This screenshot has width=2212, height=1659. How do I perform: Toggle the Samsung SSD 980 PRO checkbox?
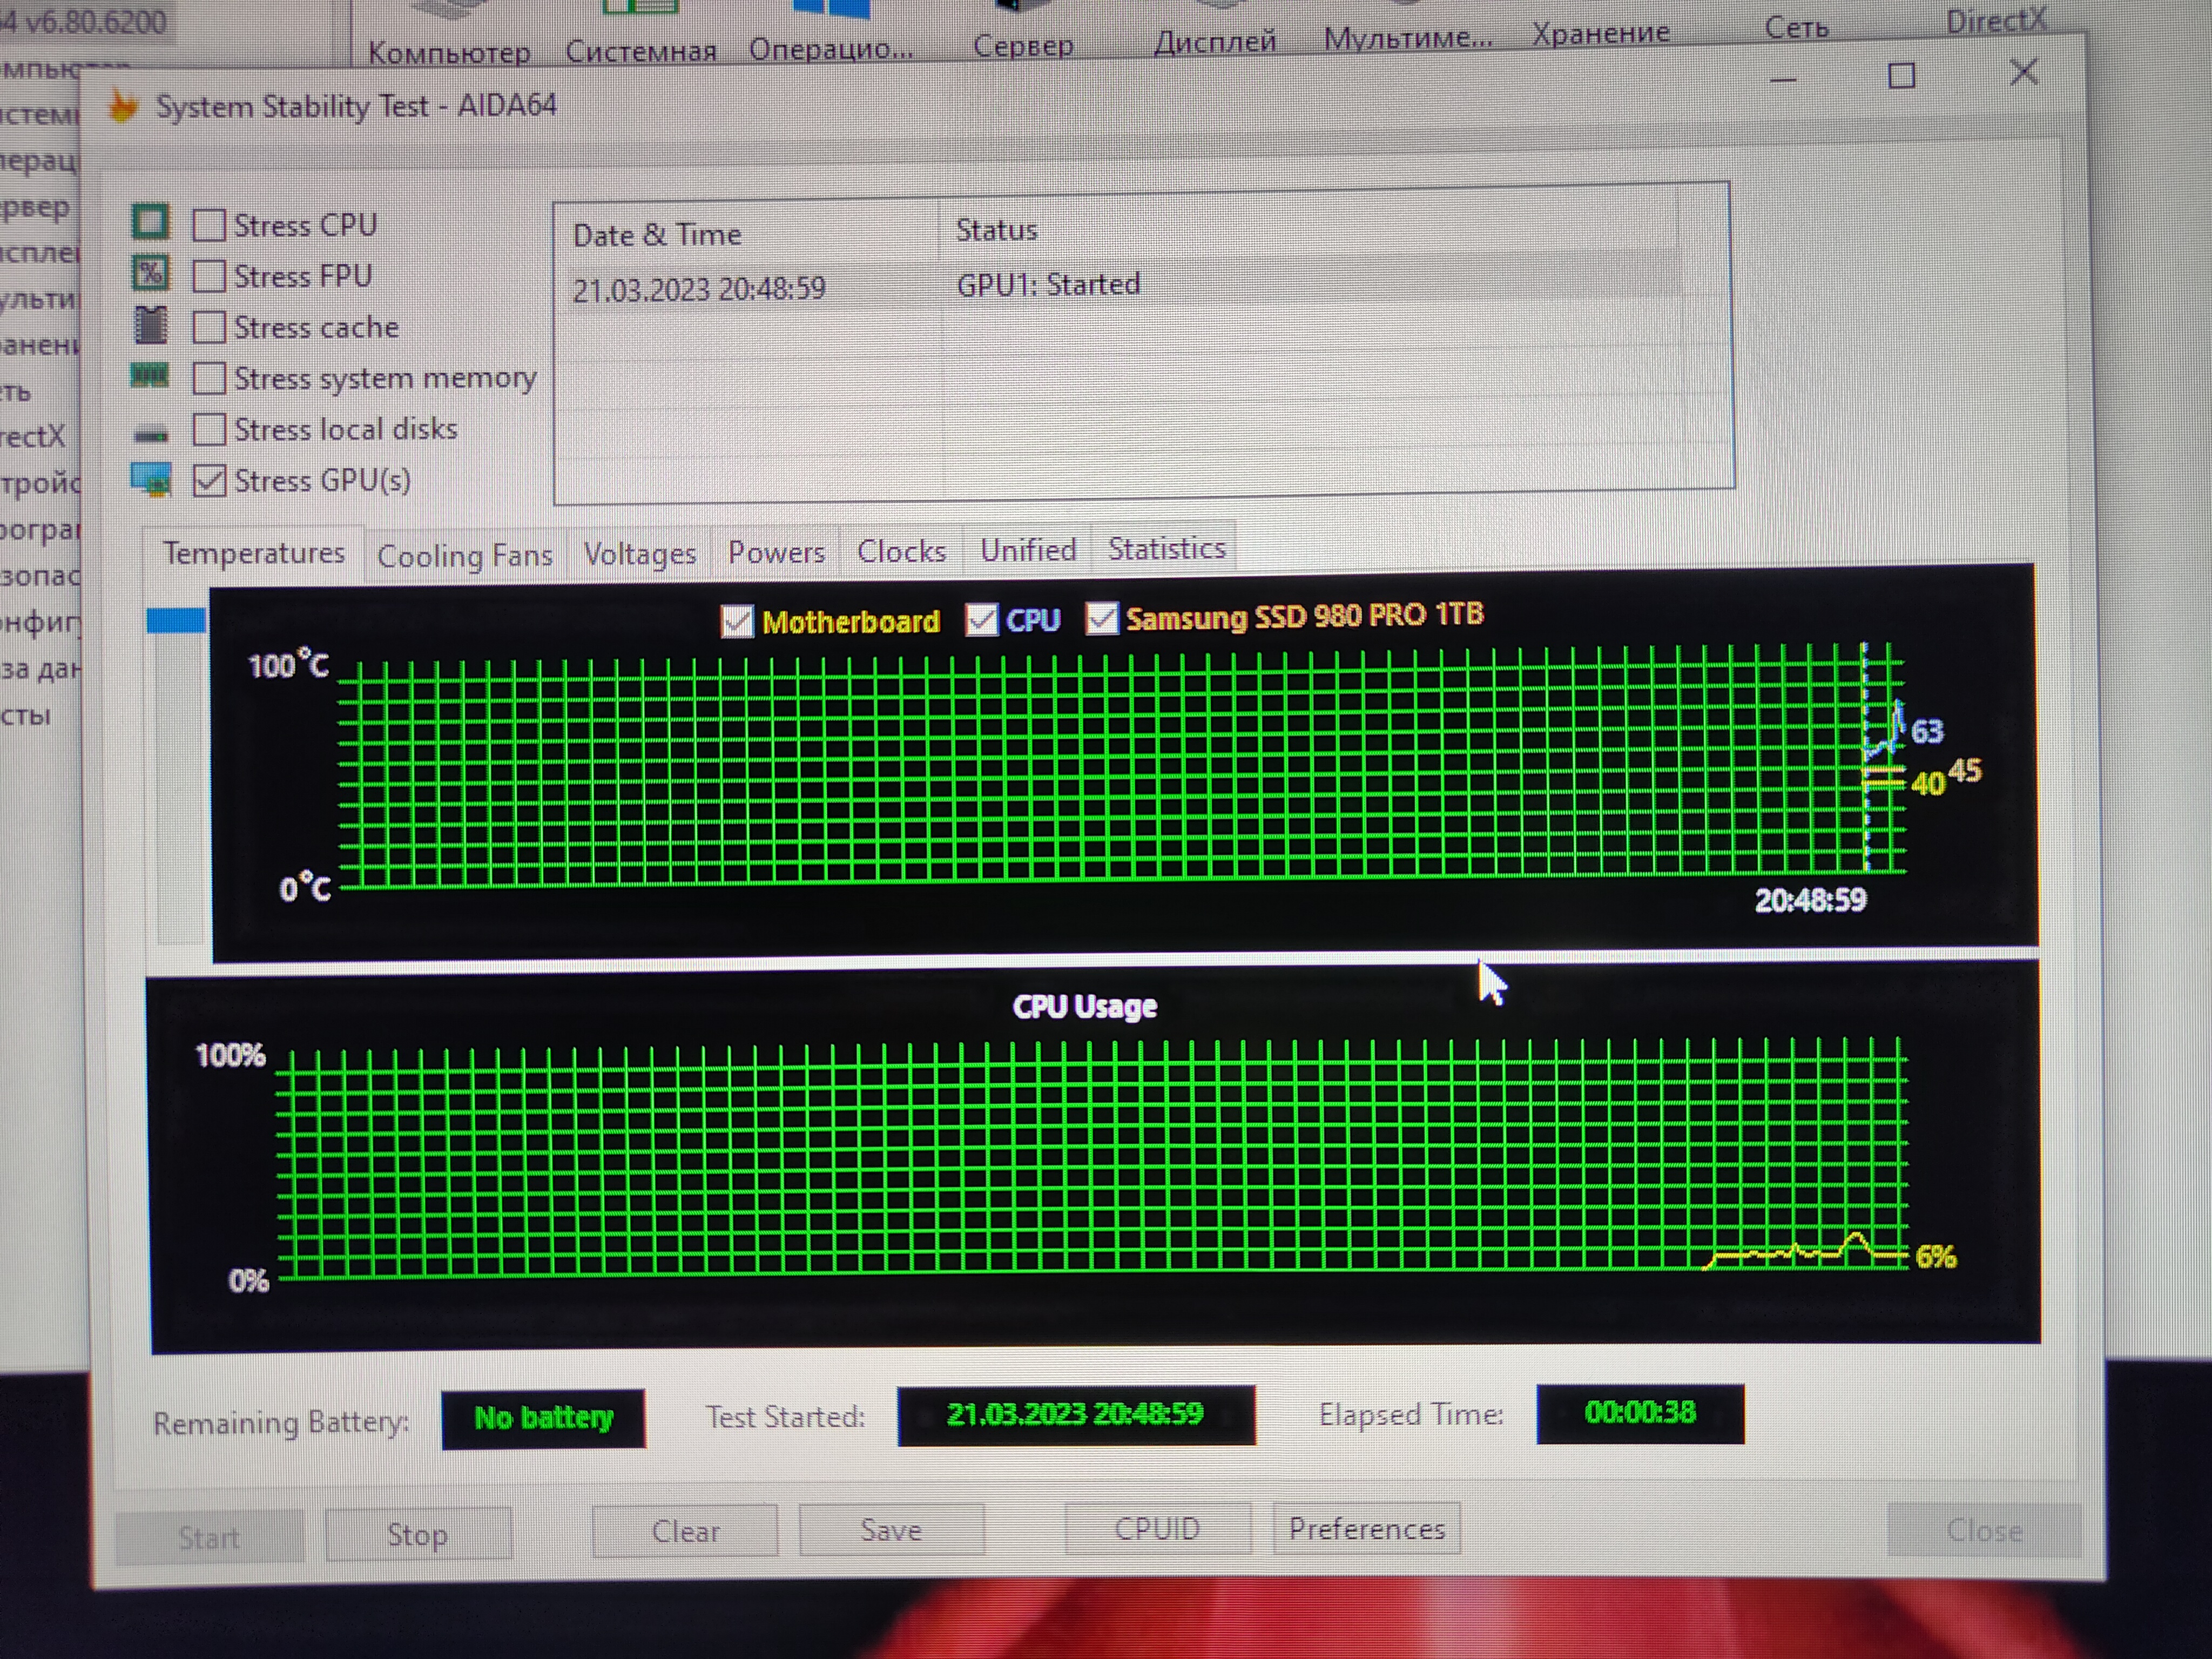coord(1101,618)
